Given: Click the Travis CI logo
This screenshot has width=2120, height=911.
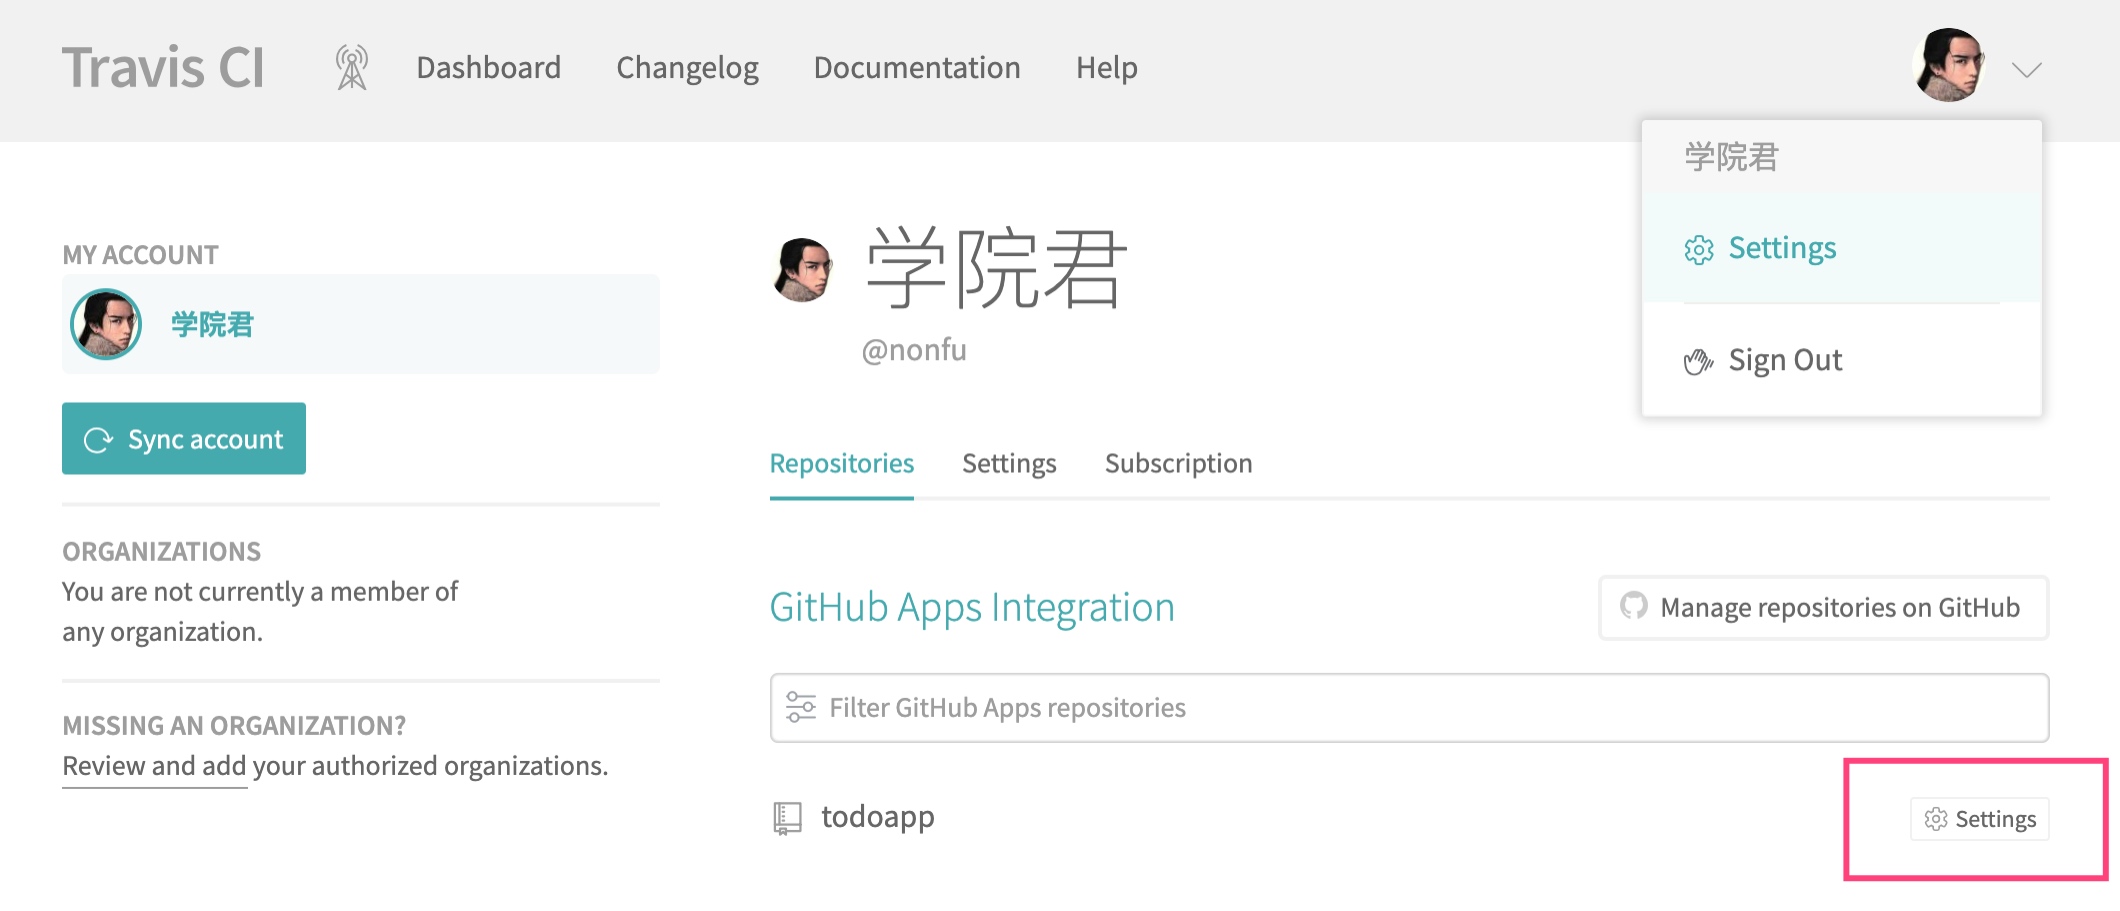Looking at the screenshot, I should coord(163,67).
